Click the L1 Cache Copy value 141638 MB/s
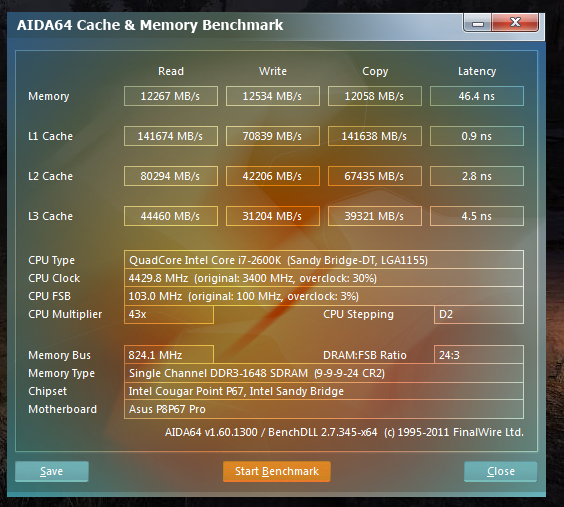The height and width of the screenshot is (507, 564). click(375, 136)
